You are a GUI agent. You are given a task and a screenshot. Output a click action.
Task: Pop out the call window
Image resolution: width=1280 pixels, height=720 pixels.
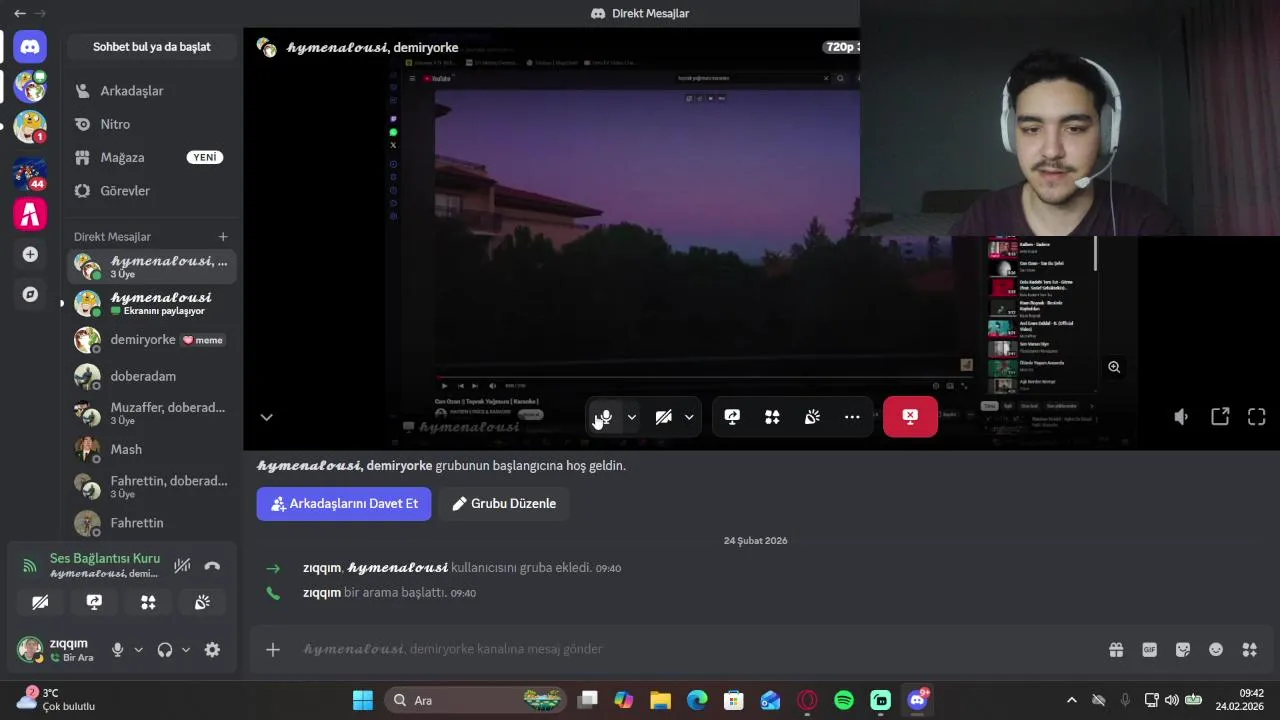[1220, 417]
